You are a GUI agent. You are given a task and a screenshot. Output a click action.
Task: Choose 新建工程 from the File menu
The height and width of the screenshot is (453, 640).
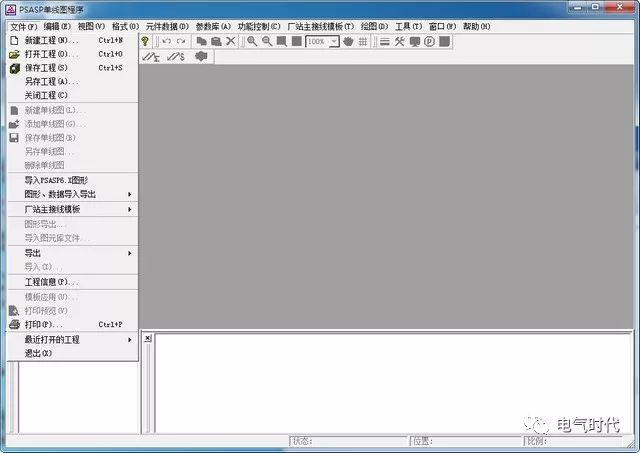click(x=50, y=40)
